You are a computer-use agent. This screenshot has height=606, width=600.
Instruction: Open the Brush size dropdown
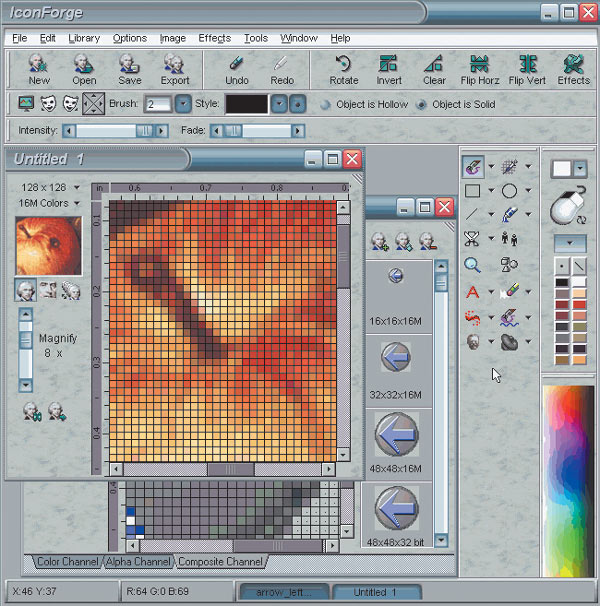[x=183, y=104]
